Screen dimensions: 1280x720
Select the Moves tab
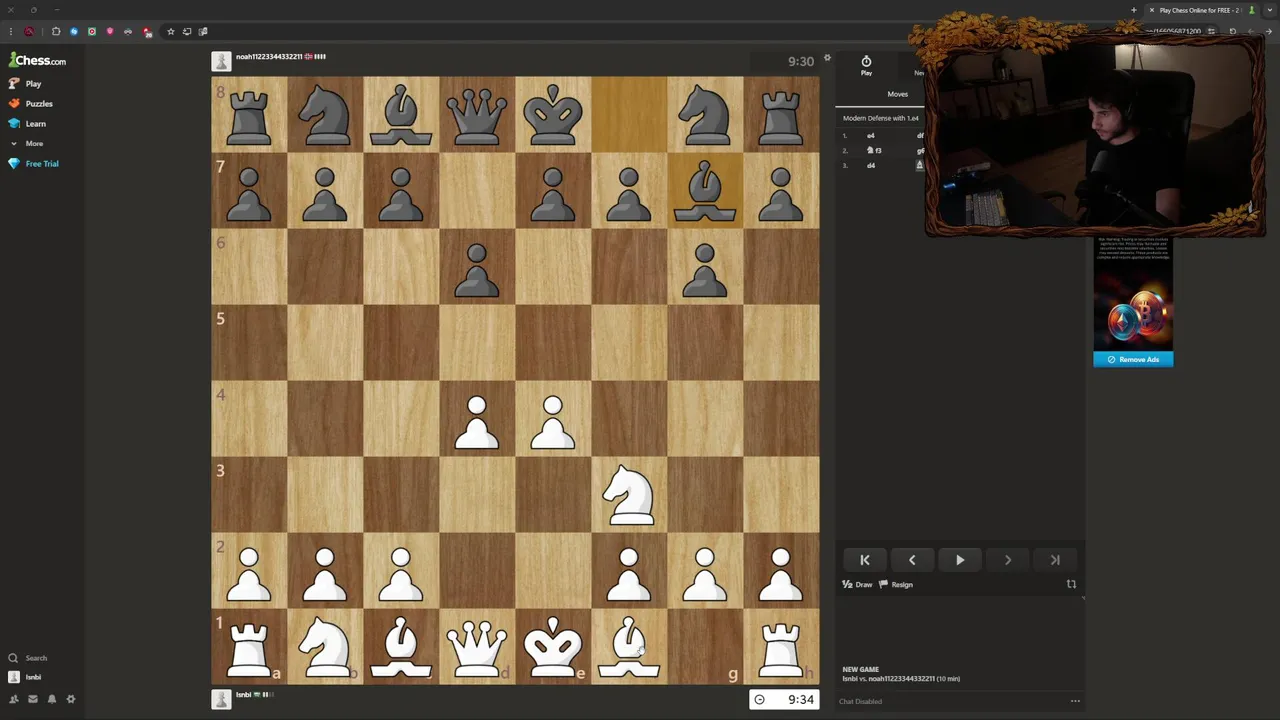click(898, 94)
